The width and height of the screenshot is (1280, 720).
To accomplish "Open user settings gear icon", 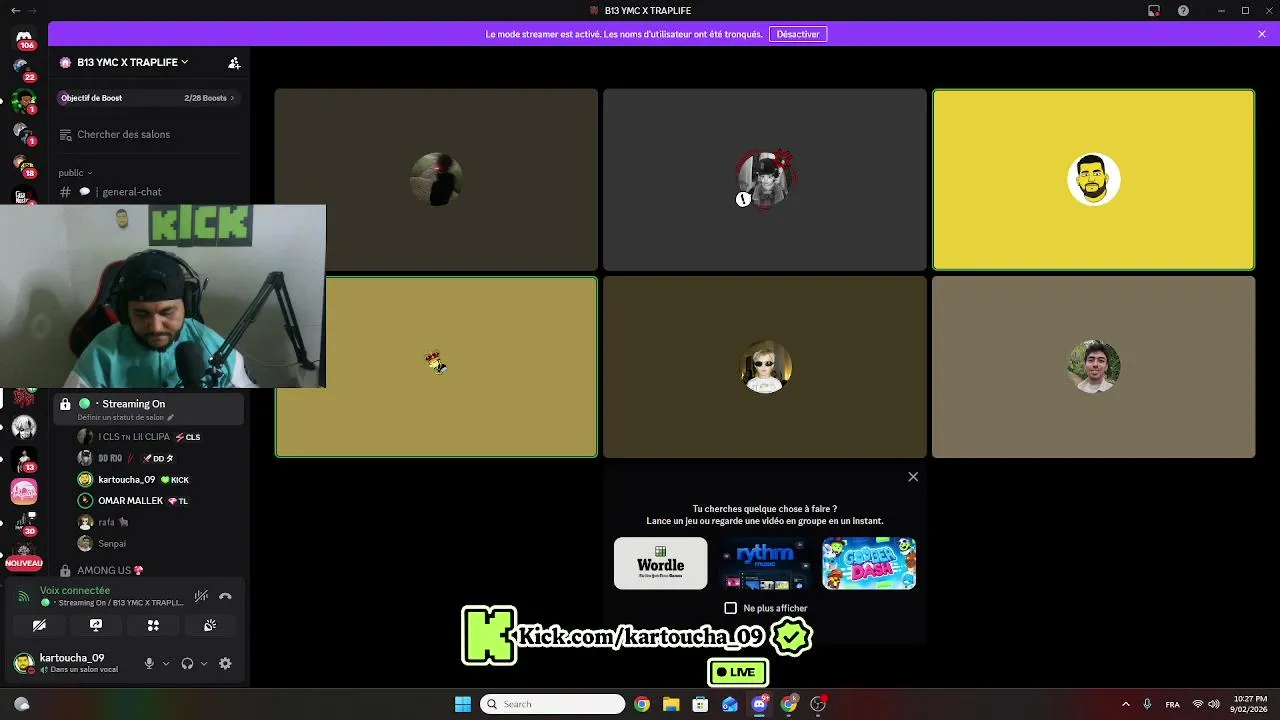I will 225,663.
